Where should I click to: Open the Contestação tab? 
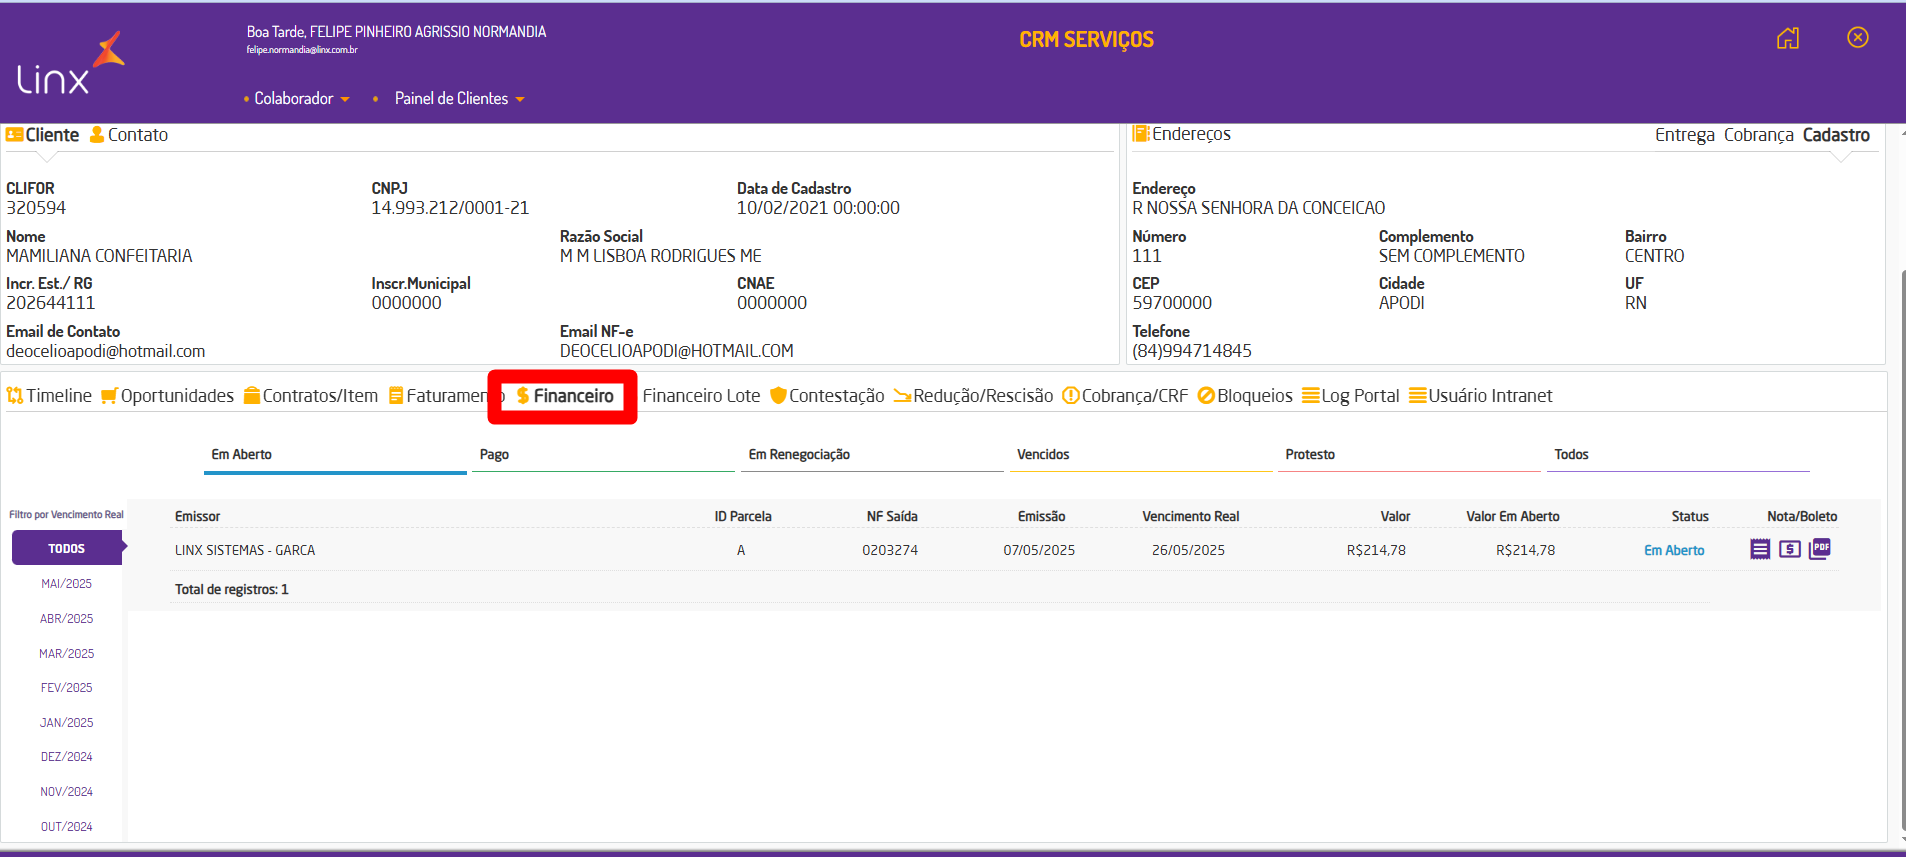tap(827, 396)
